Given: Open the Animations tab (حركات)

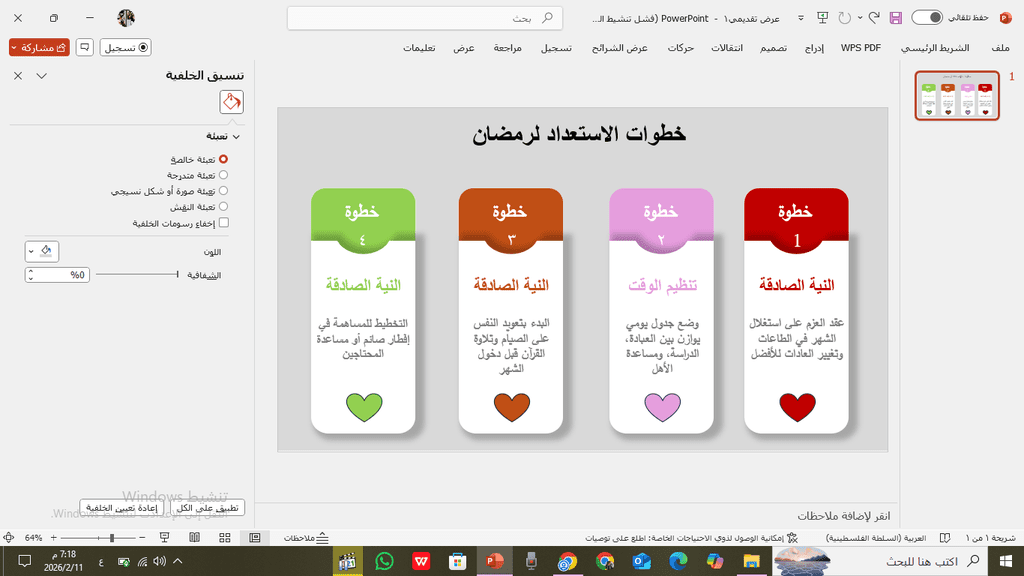Looking at the screenshot, I should (680, 48).
